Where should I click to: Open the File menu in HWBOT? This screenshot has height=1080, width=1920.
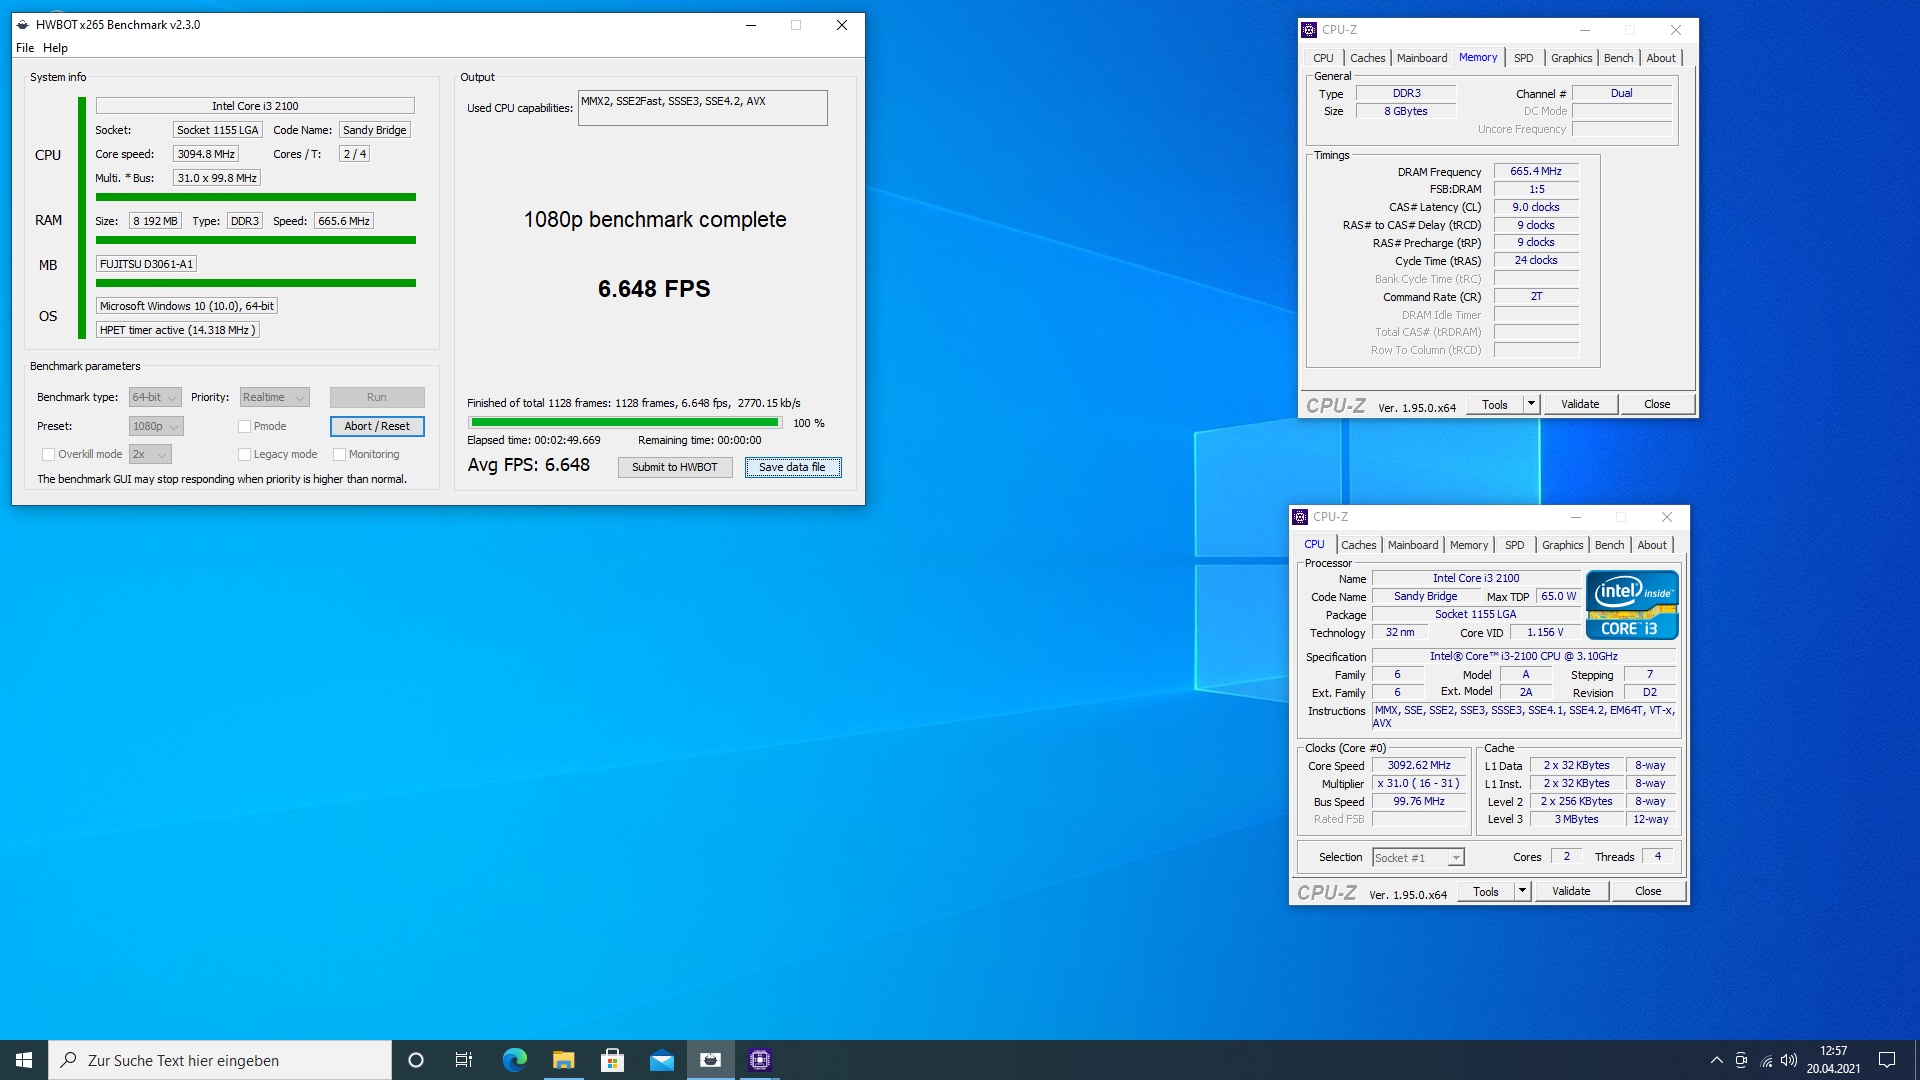25,48
